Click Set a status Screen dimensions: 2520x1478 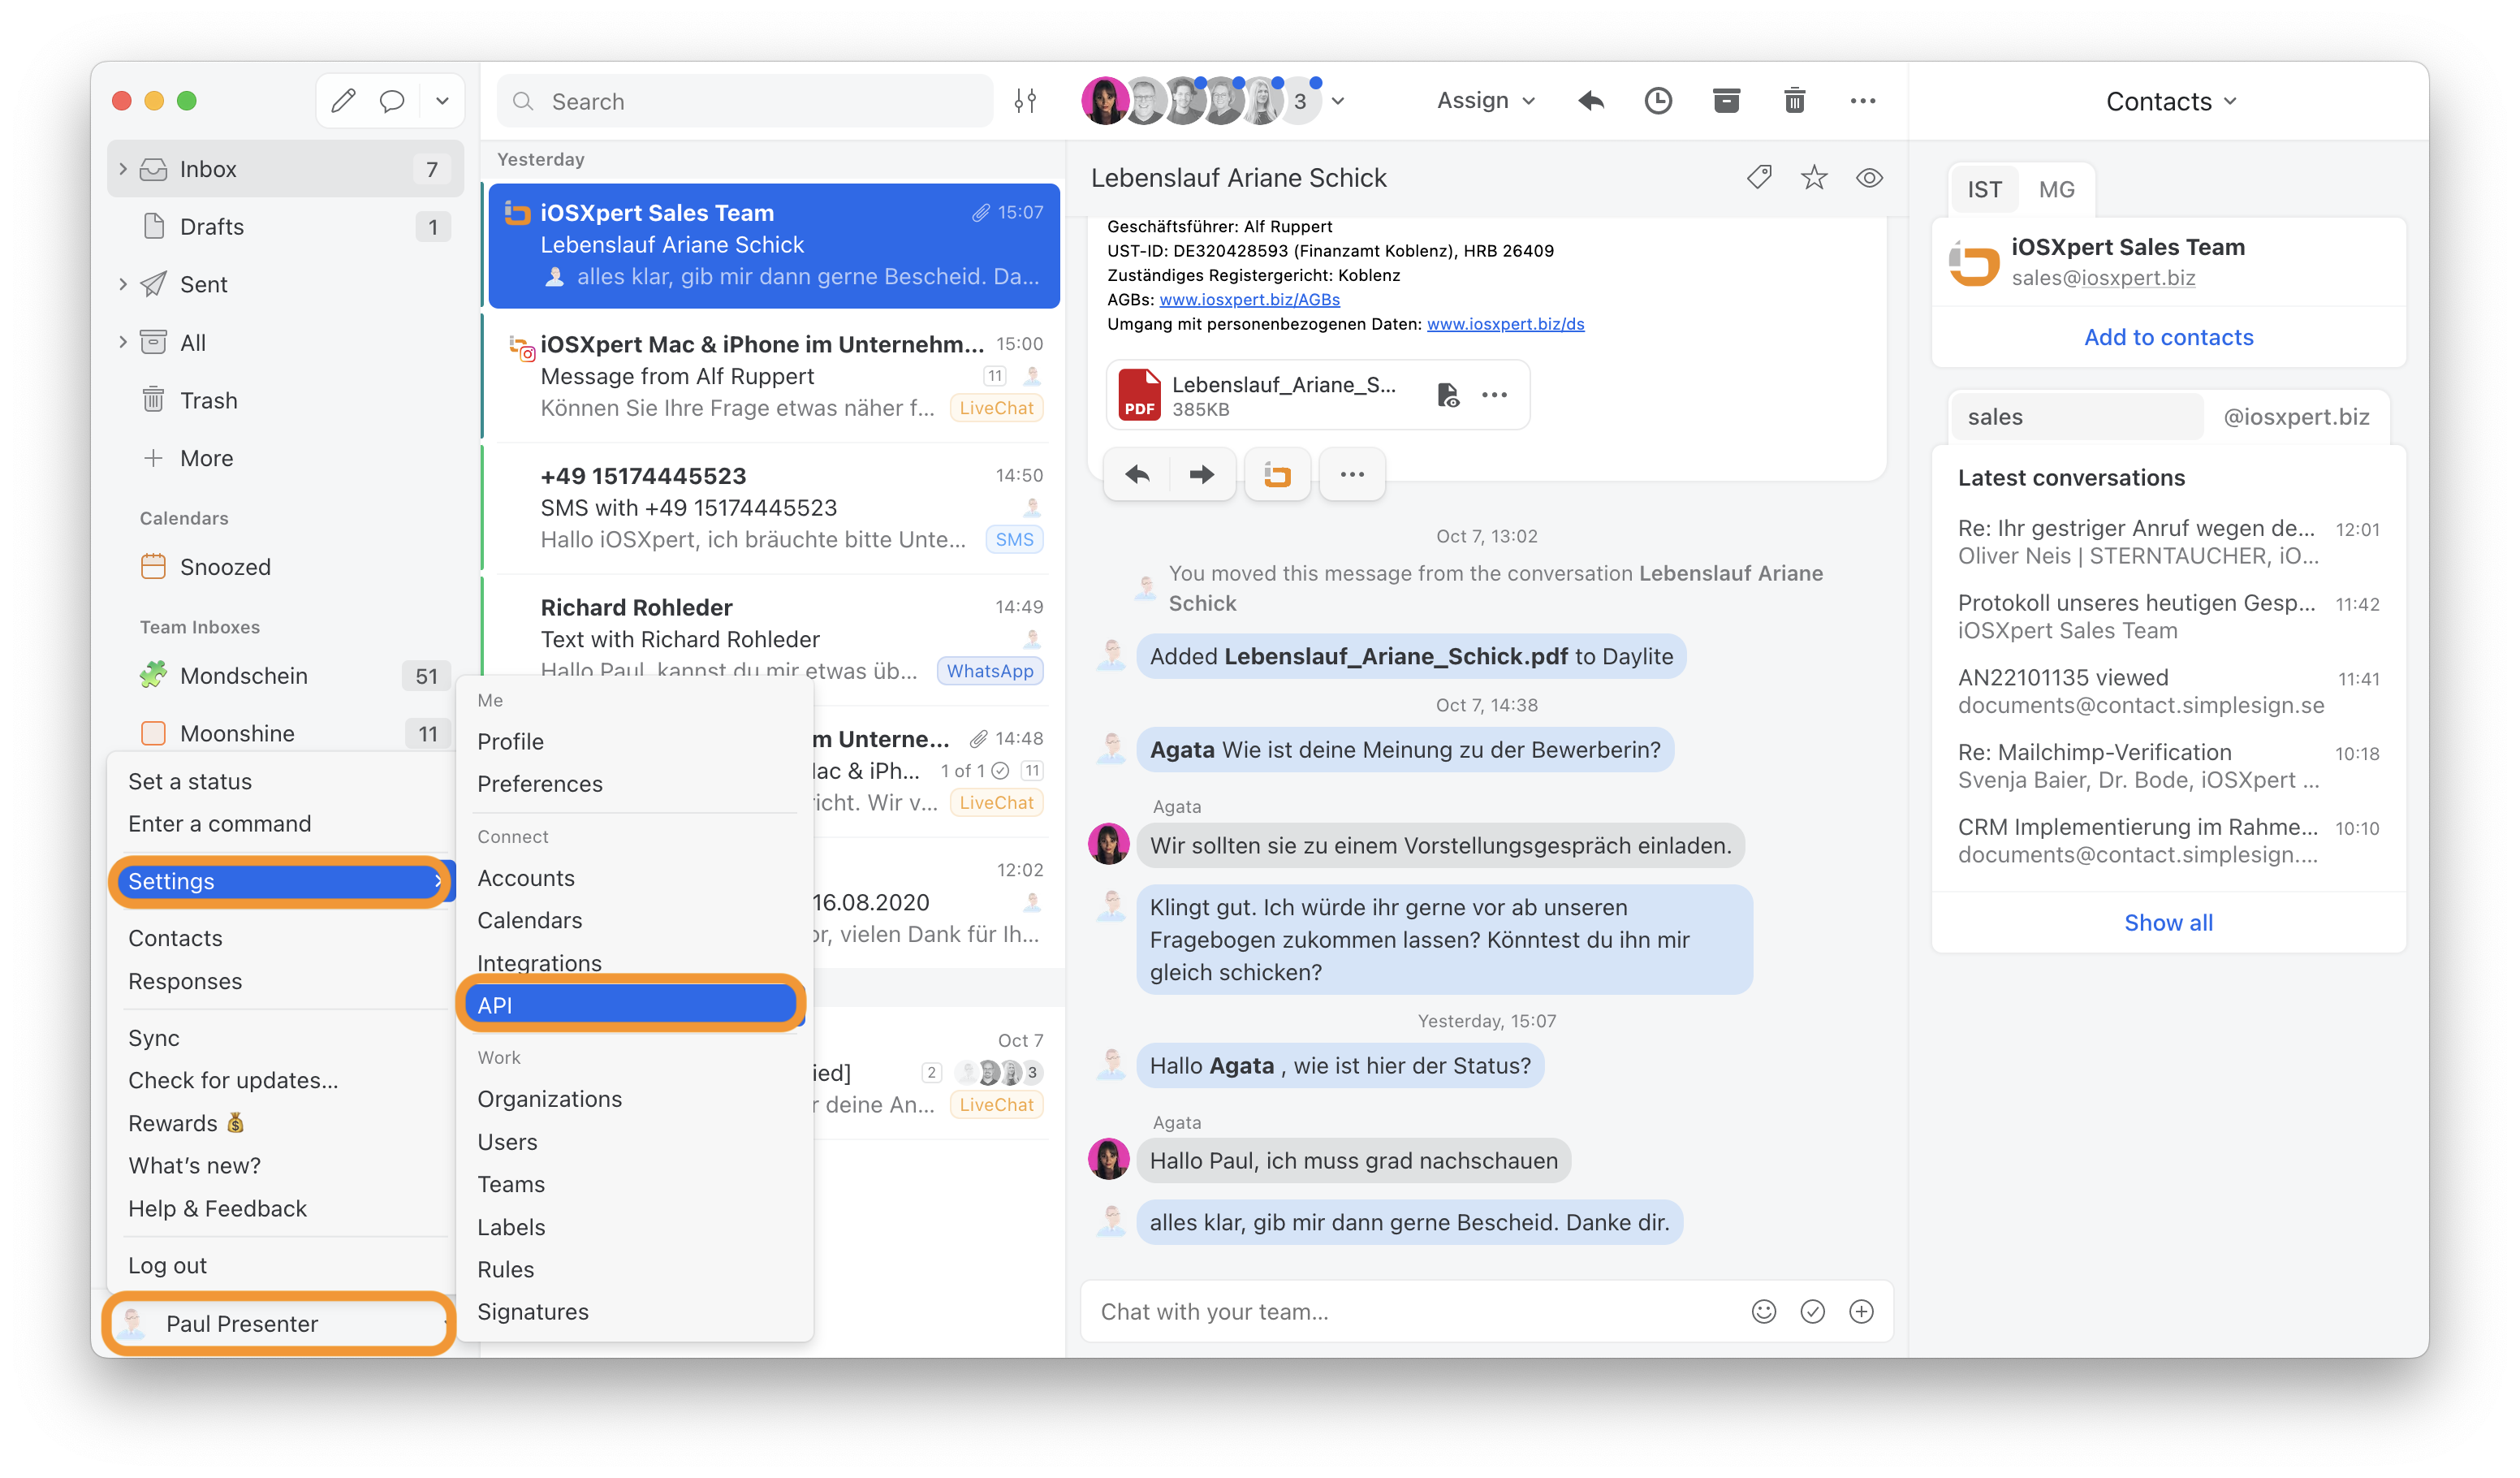pyautogui.click(x=190, y=782)
